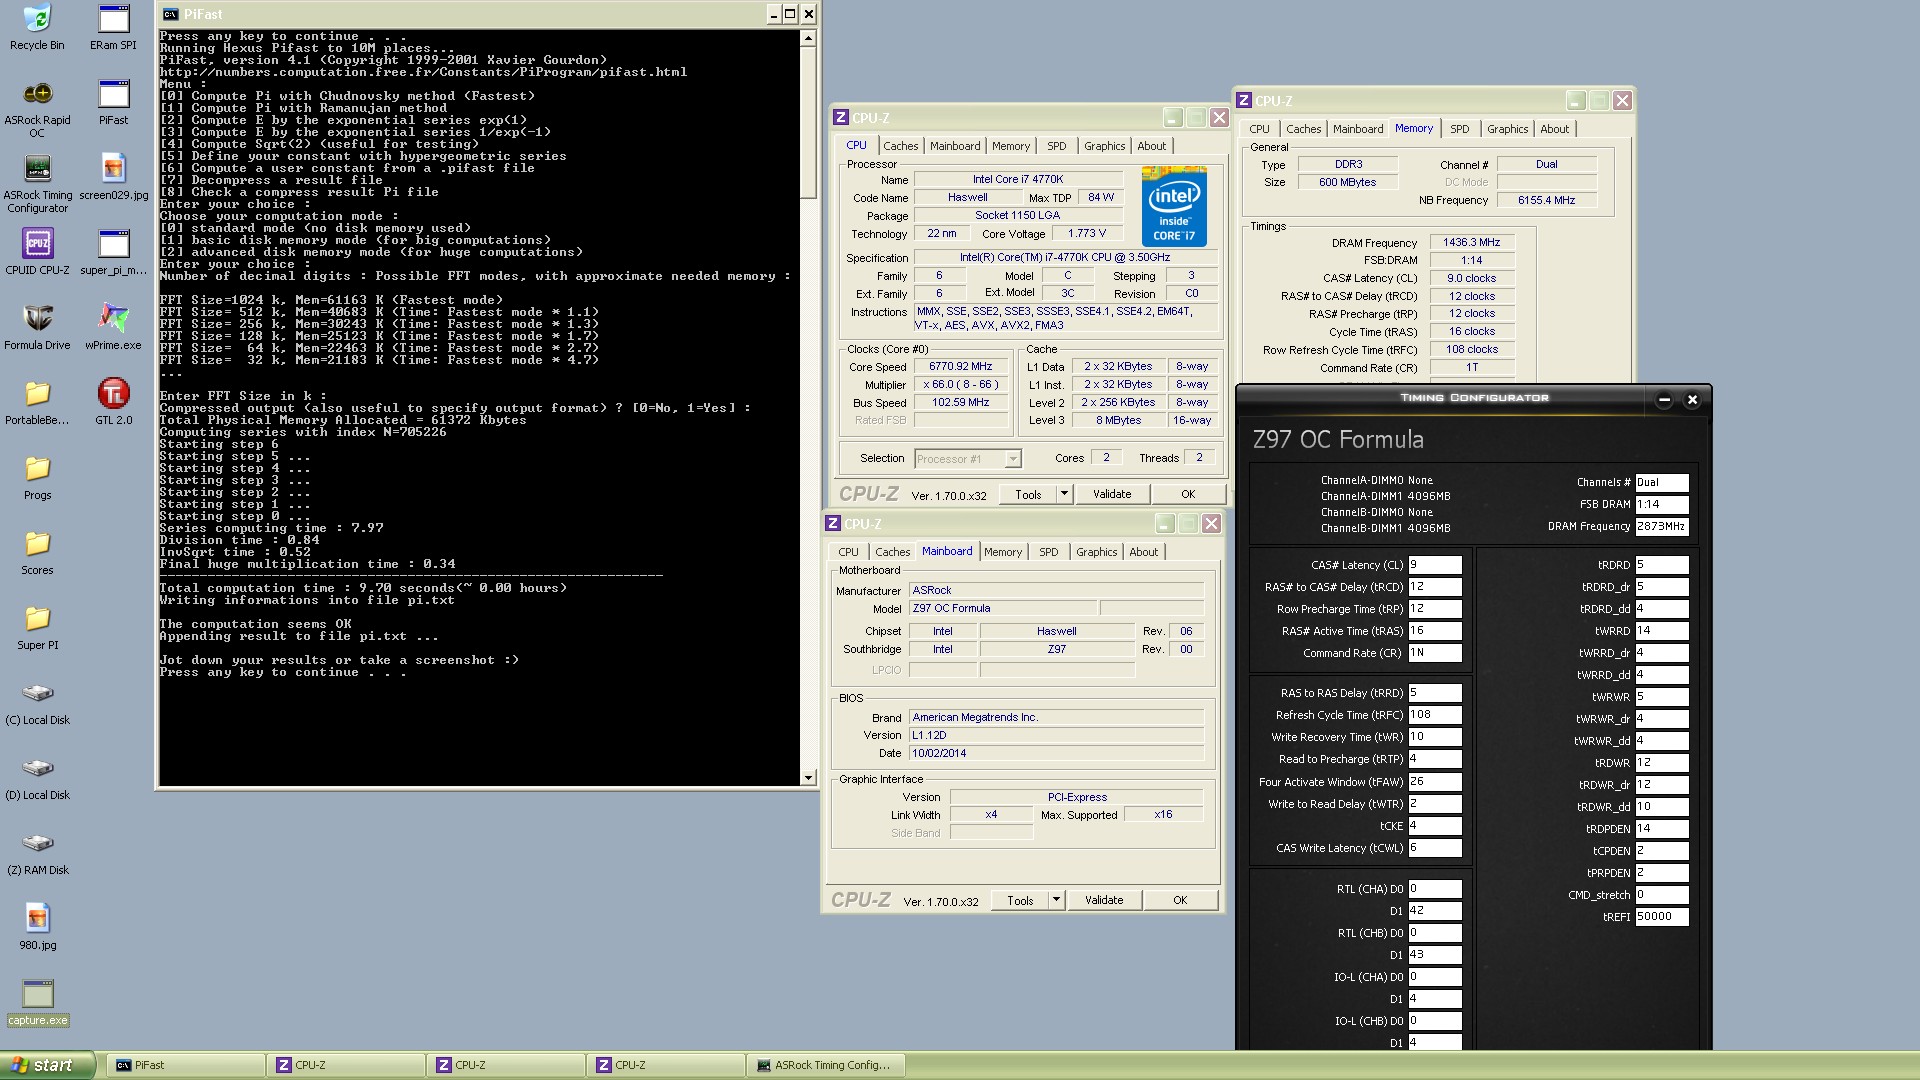Open the Progs folder icon

point(37,477)
